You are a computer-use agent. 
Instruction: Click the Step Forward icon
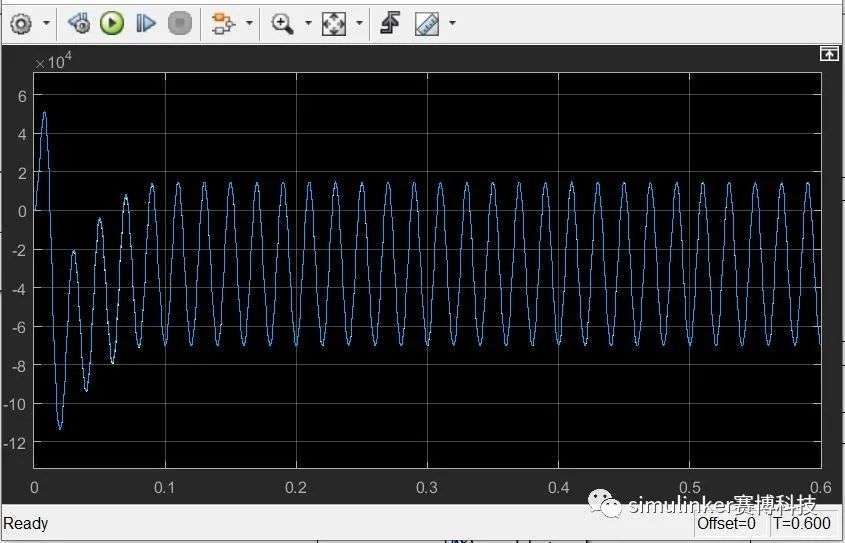coord(146,23)
